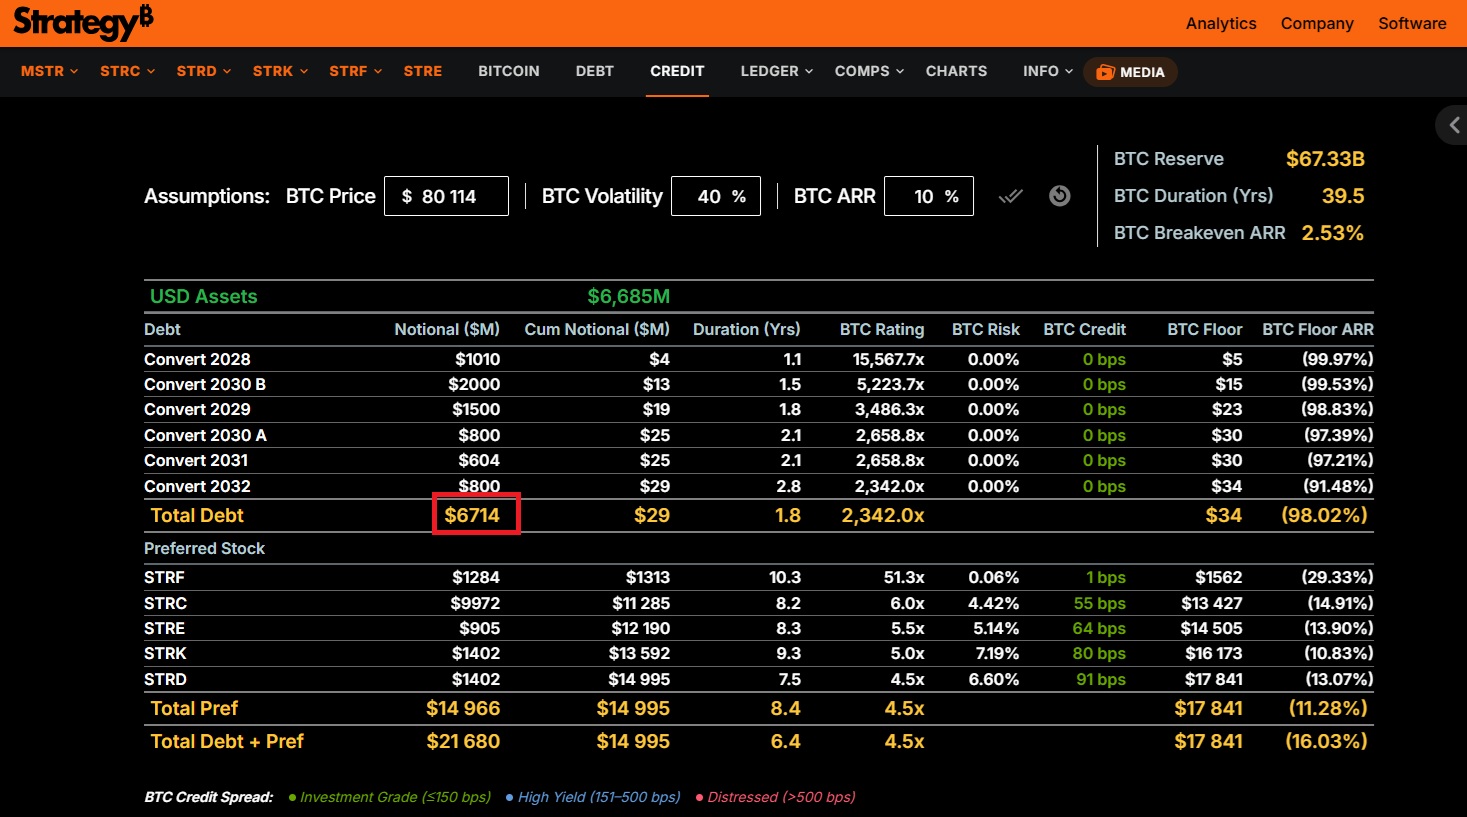Open the MSTR dropdown menu

point(49,71)
